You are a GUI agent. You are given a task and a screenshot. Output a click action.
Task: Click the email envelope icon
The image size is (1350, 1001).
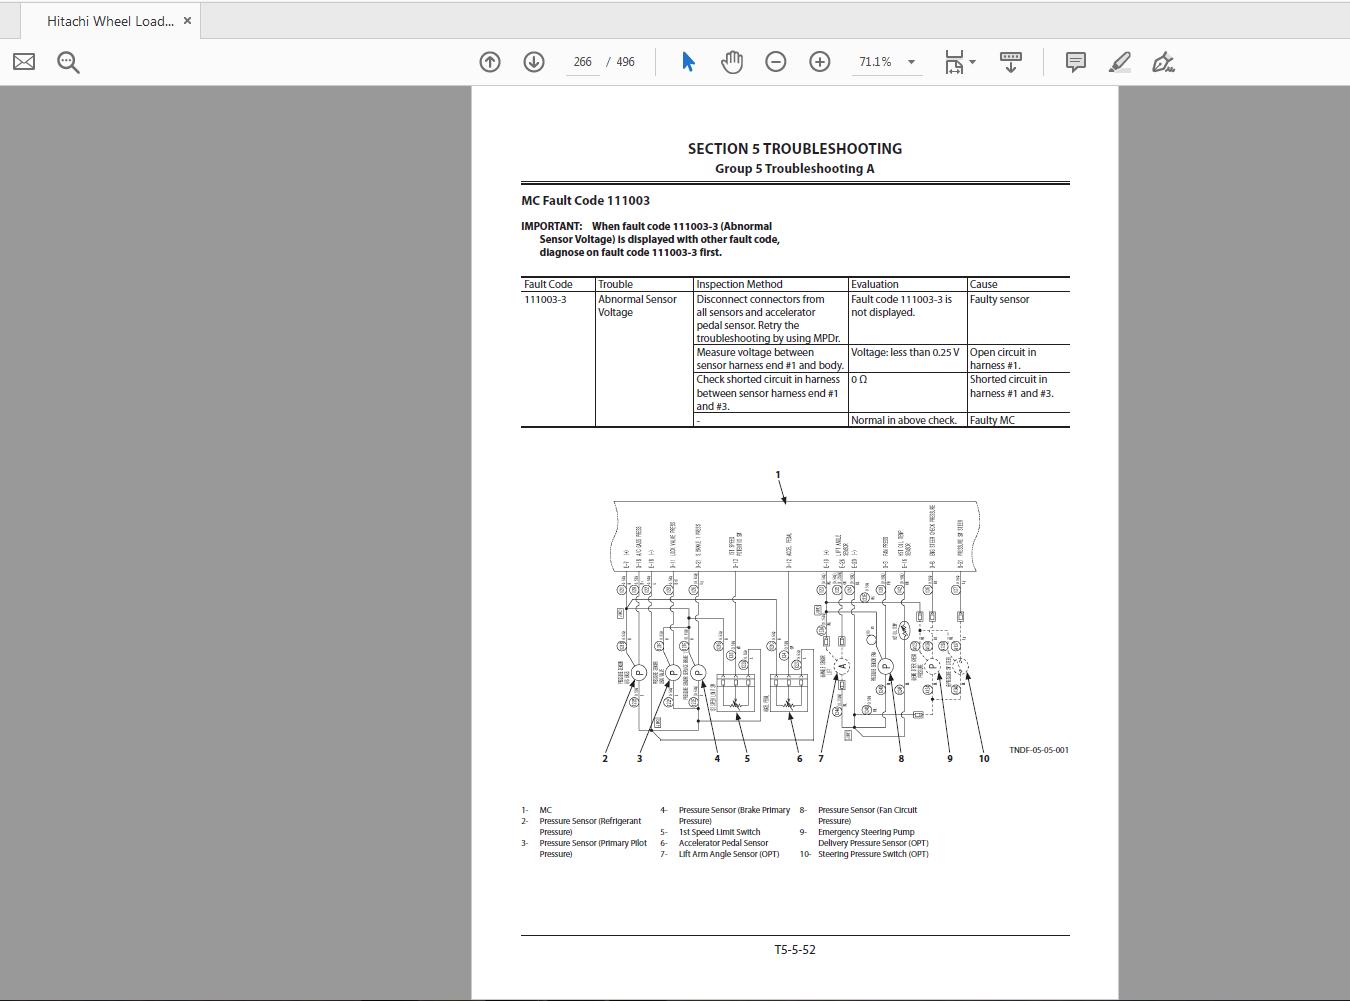[x=24, y=62]
